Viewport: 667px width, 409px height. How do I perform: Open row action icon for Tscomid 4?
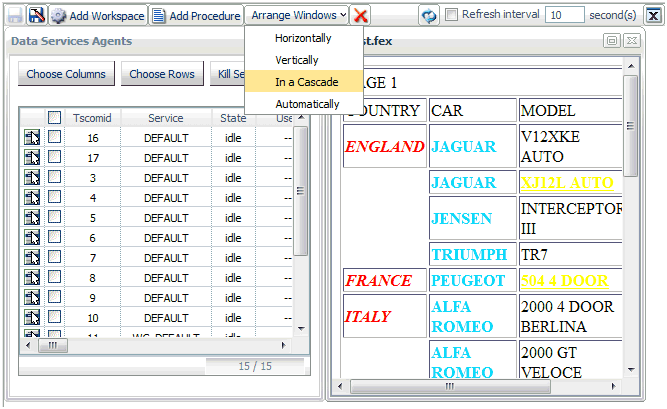(32, 197)
